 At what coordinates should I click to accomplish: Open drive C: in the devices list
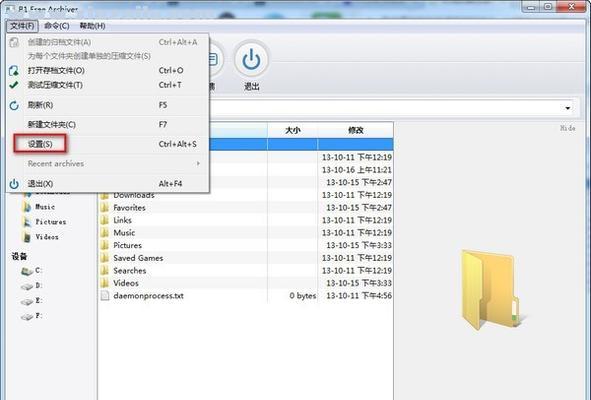click(x=38, y=270)
